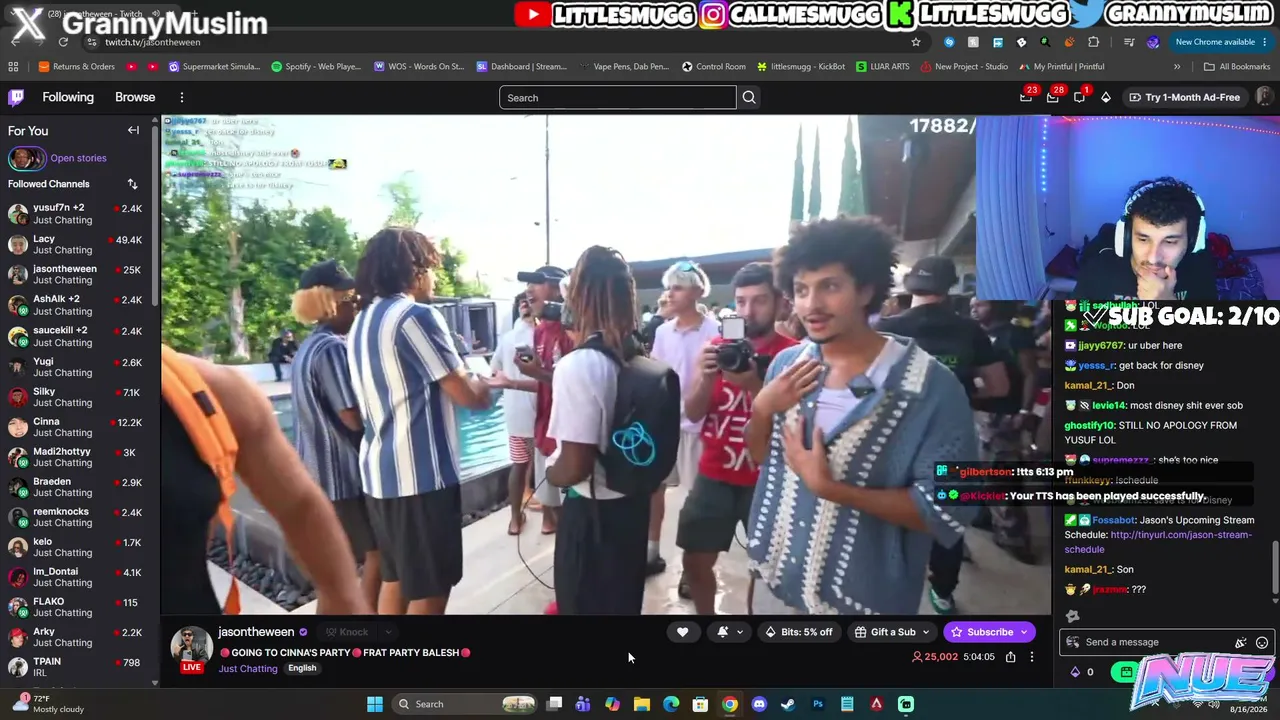Follow heart button for jasontheween

(683, 632)
